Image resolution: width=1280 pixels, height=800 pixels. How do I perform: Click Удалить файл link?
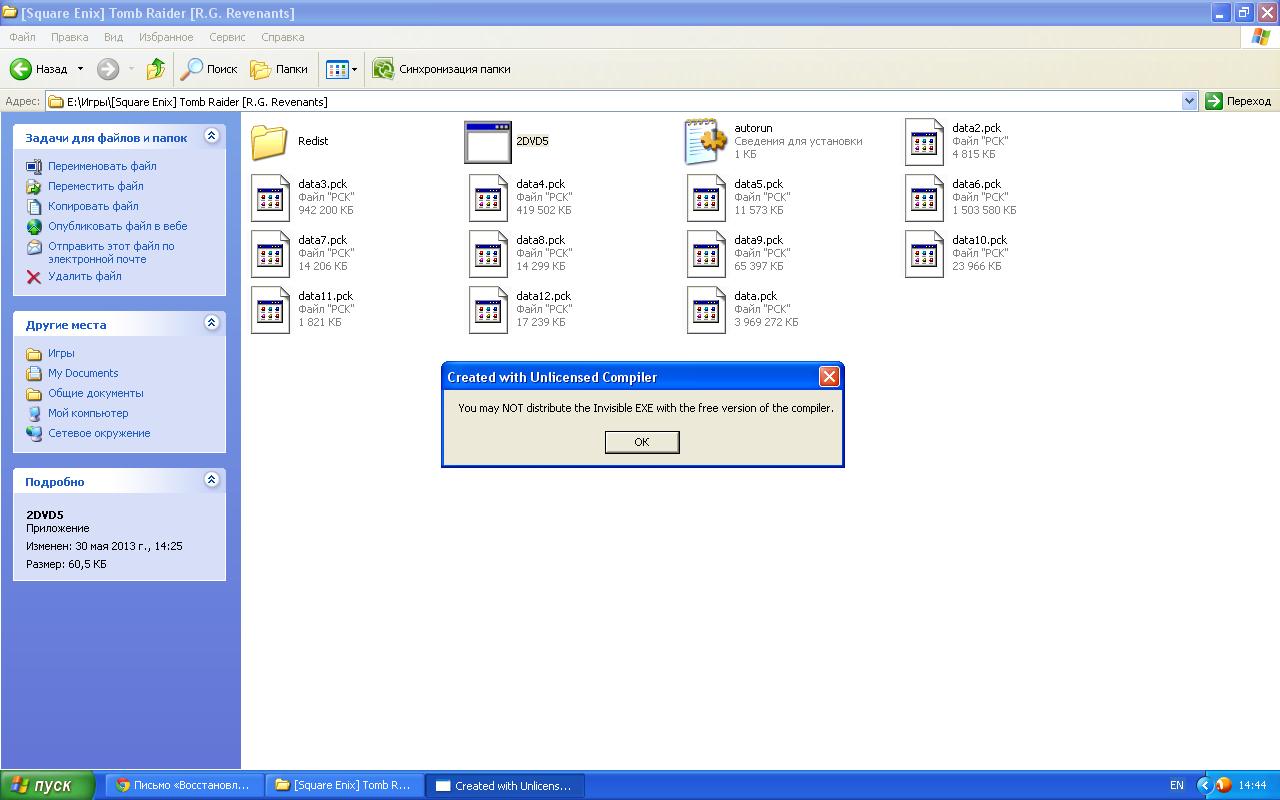pyautogui.click(x=84, y=276)
